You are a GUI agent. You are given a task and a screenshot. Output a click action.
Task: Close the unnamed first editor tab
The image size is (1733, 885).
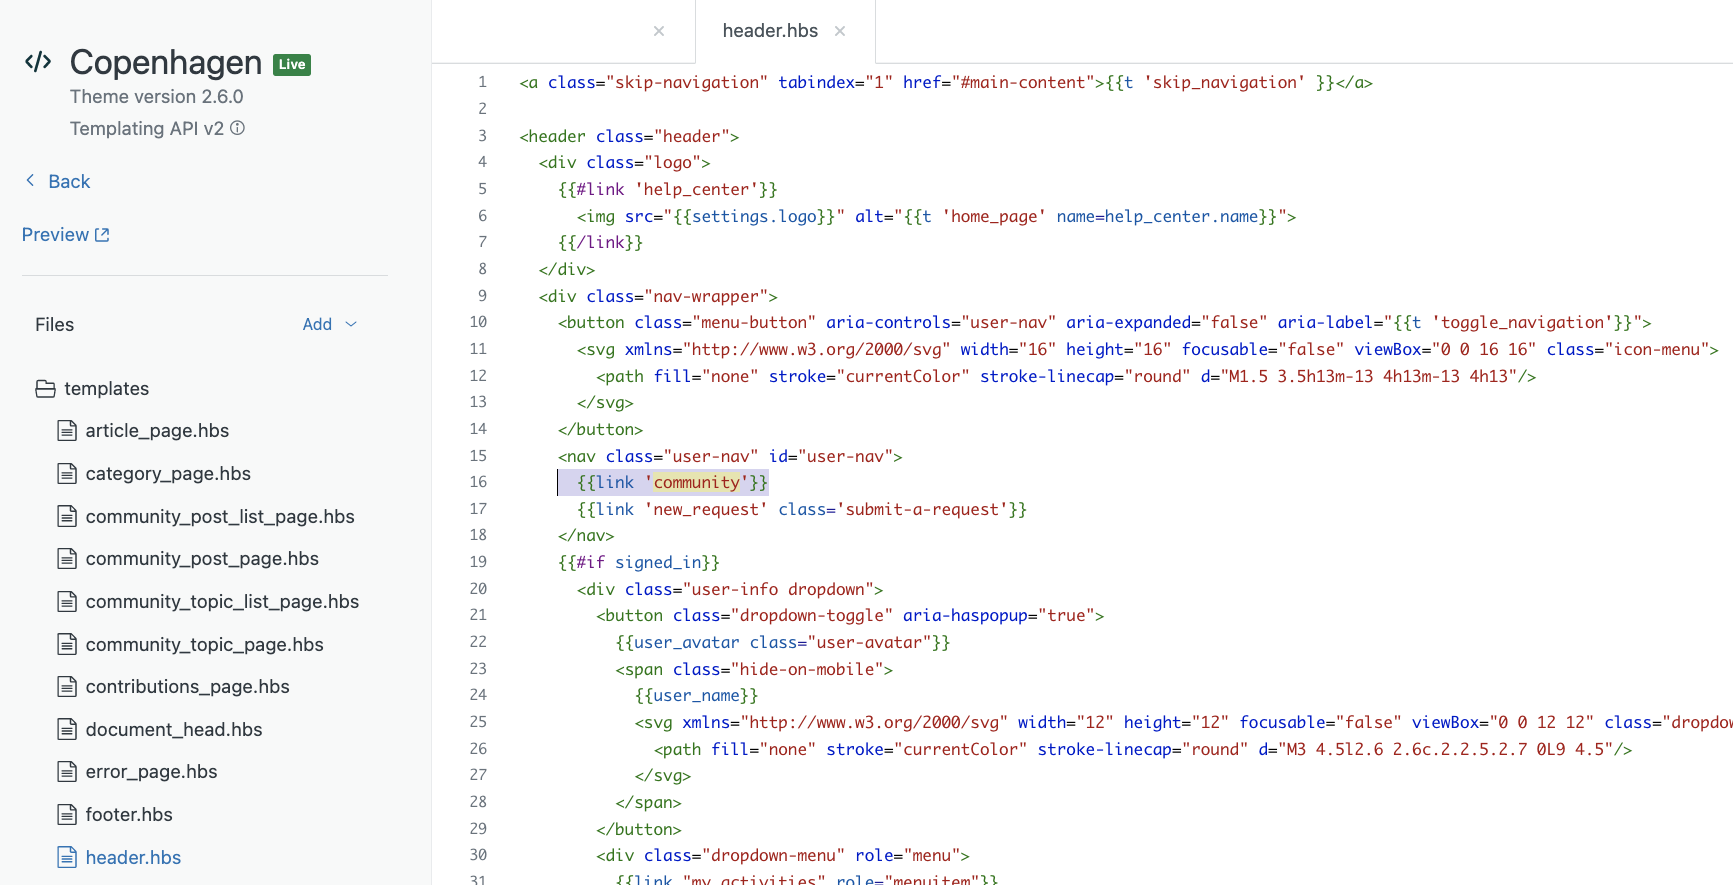(x=659, y=31)
